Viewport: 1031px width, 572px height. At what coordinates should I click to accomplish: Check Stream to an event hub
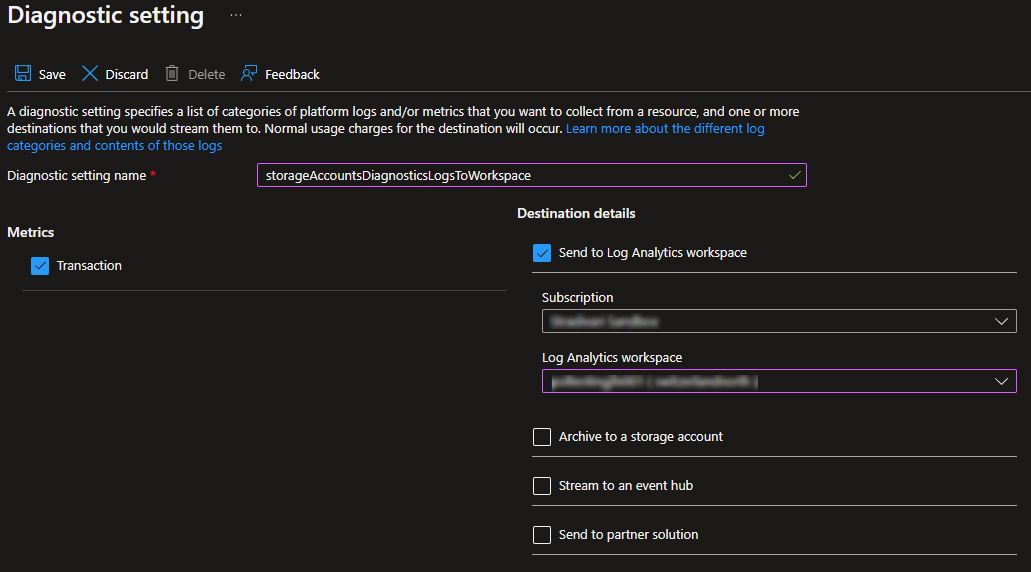[542, 486]
